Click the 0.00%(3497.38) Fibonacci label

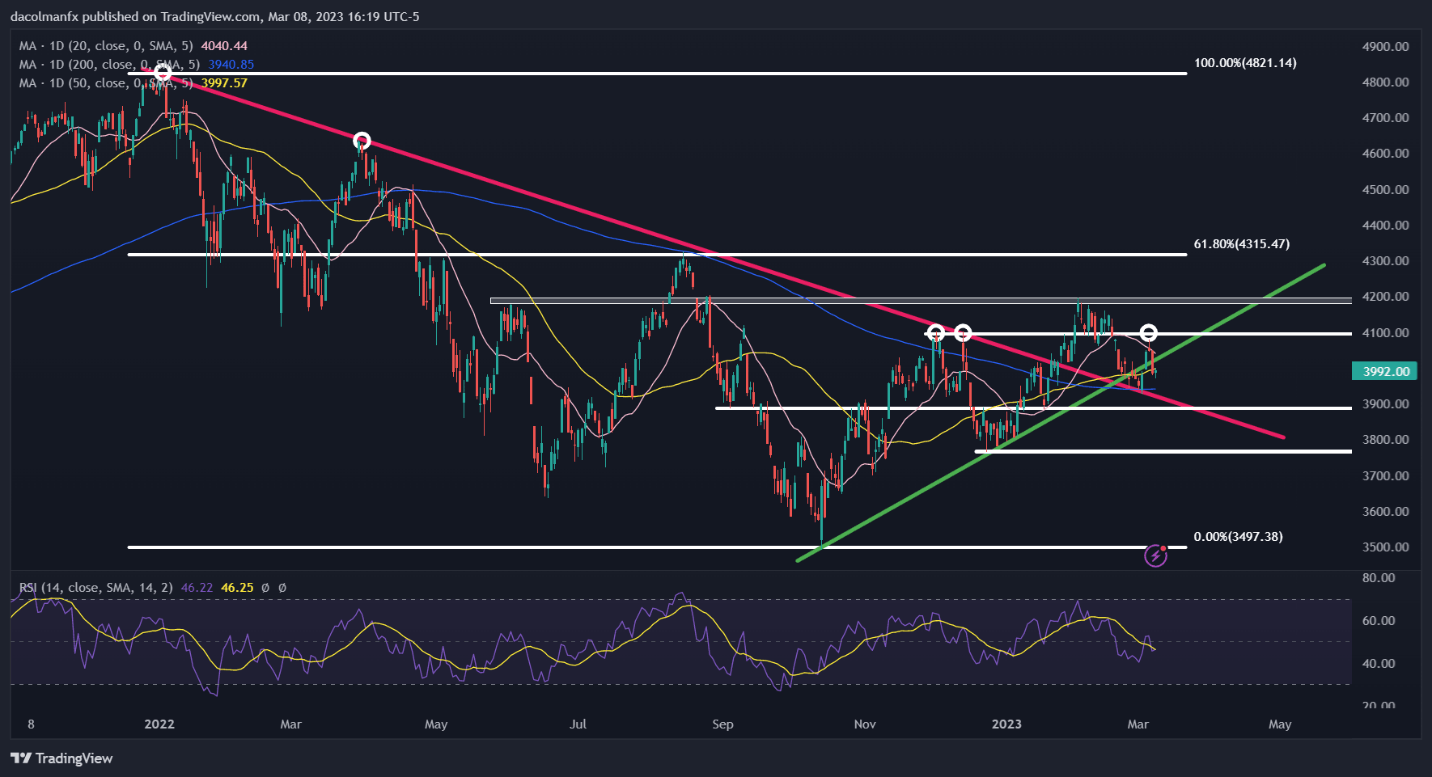1238,536
